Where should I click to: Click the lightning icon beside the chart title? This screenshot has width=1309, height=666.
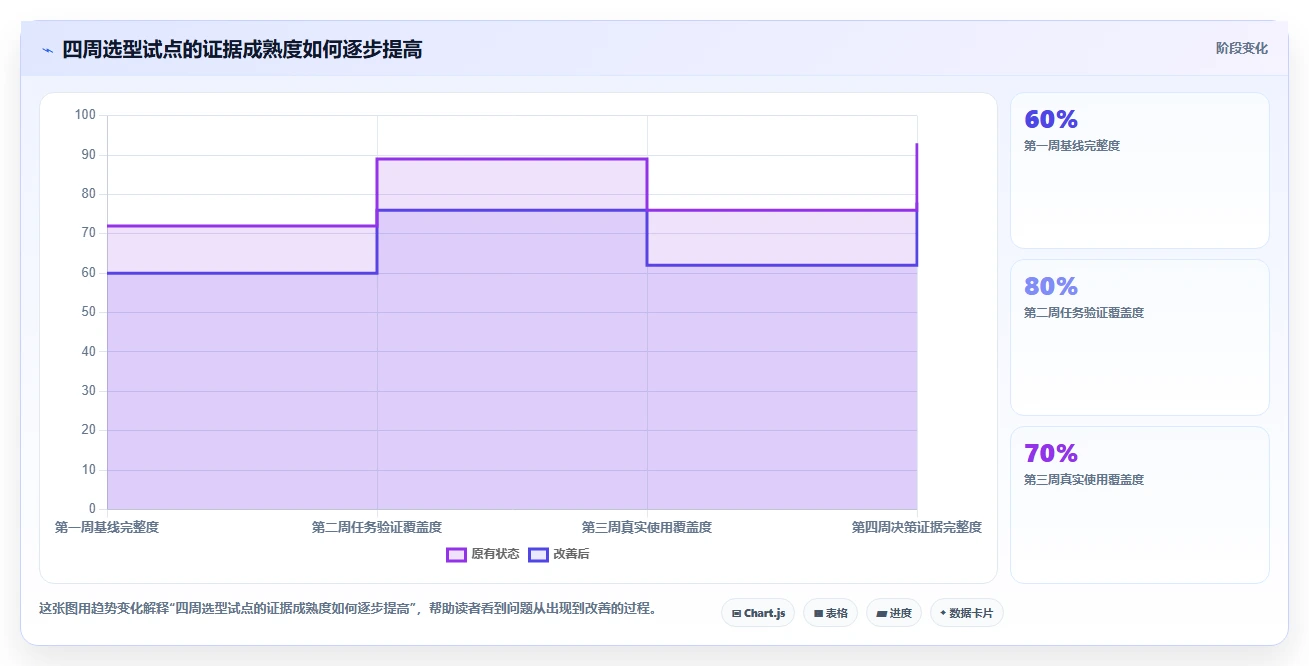pos(47,50)
